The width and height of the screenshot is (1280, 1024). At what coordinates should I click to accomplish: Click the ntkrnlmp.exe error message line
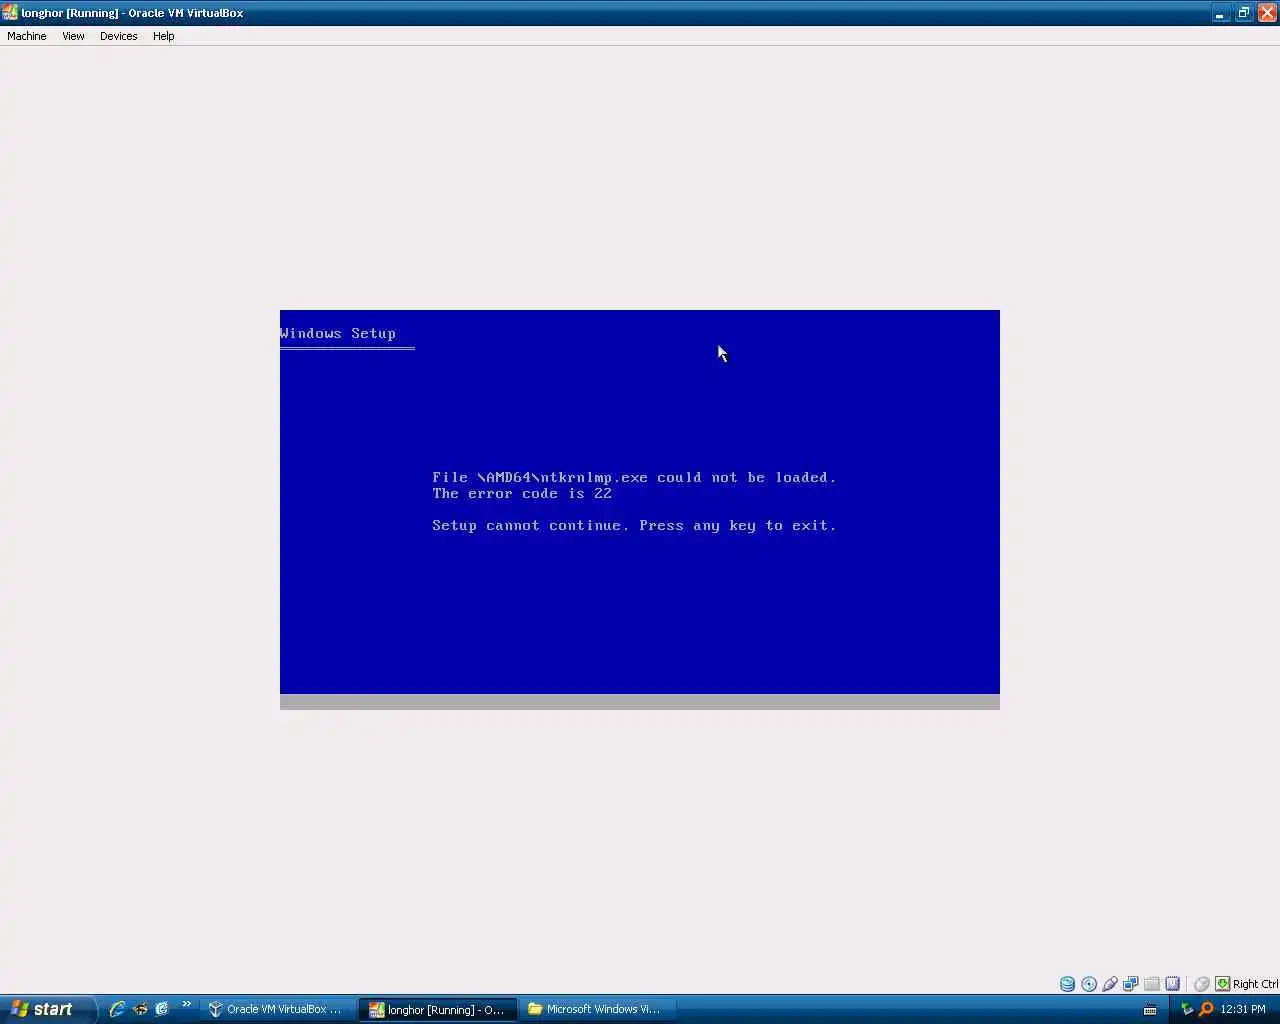point(634,477)
